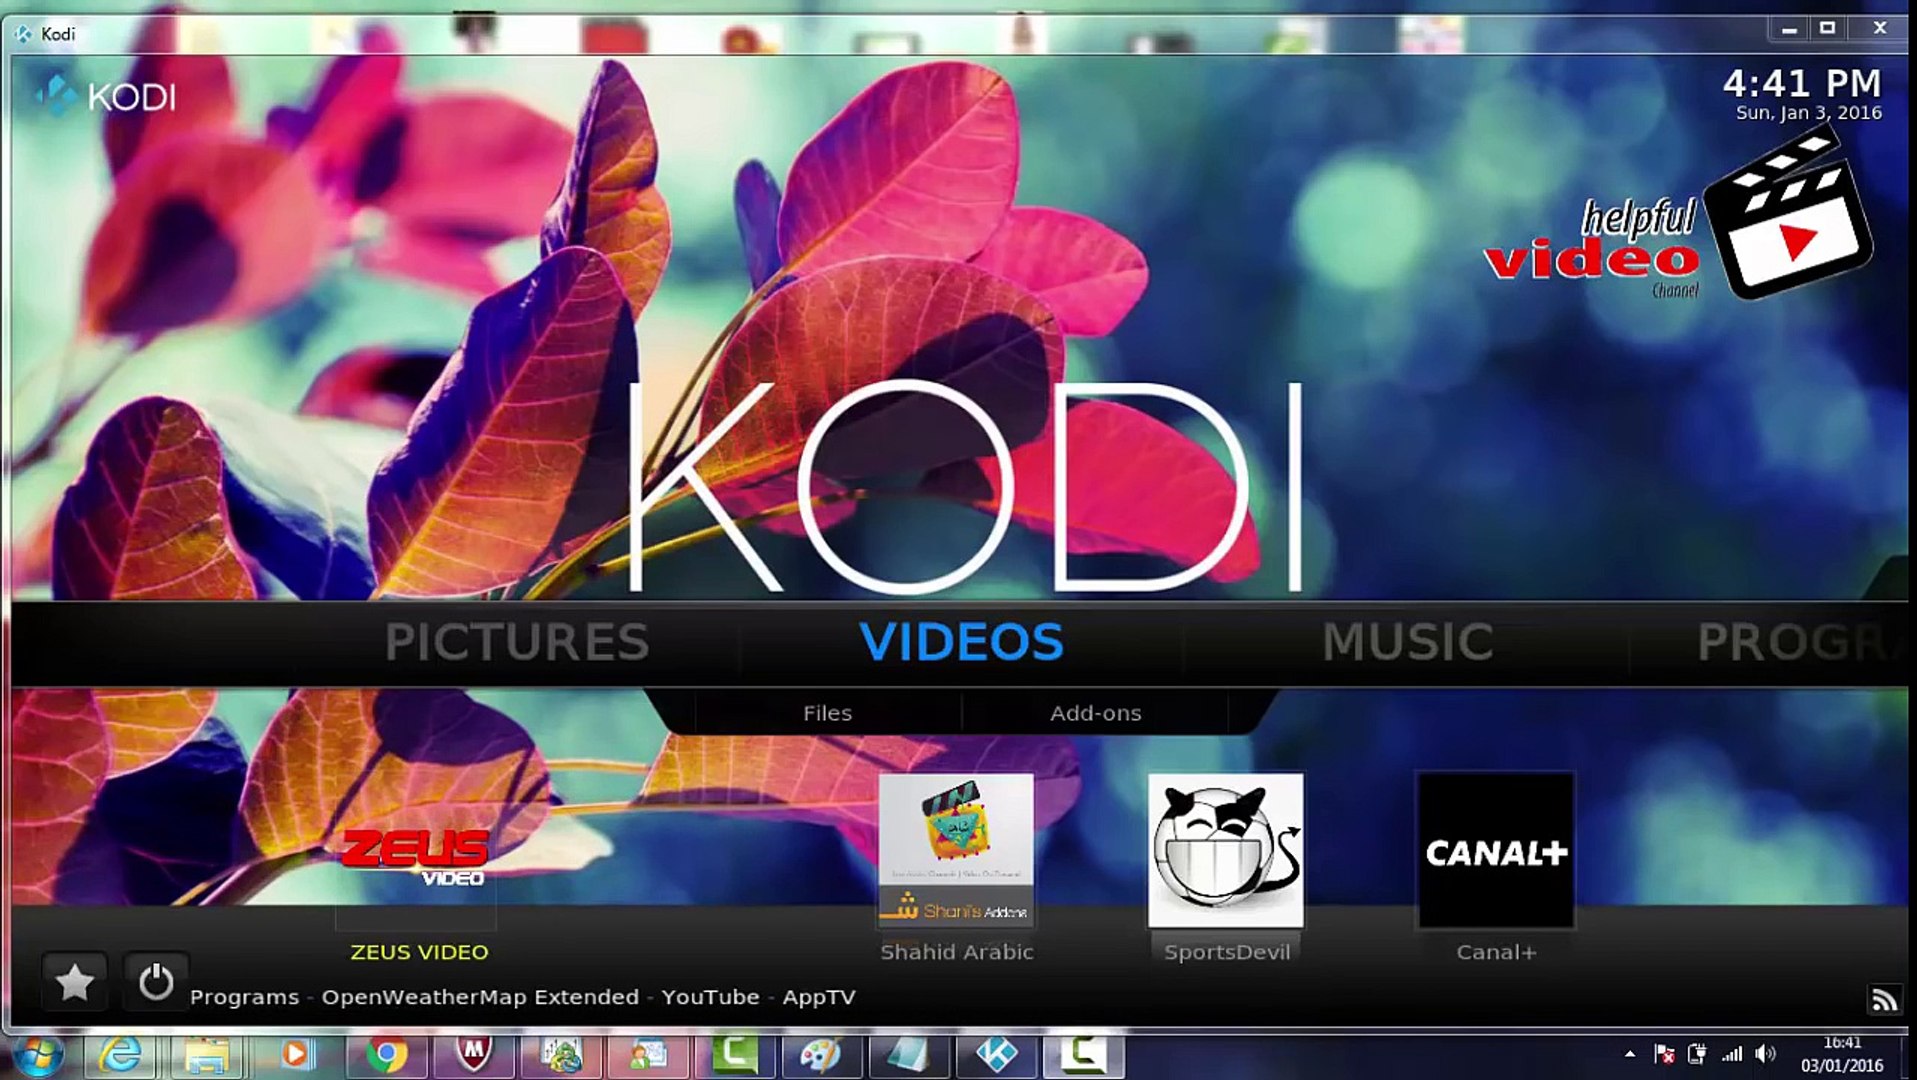Close the Kodi window
This screenshot has width=1917, height=1080.
pyautogui.click(x=1879, y=29)
